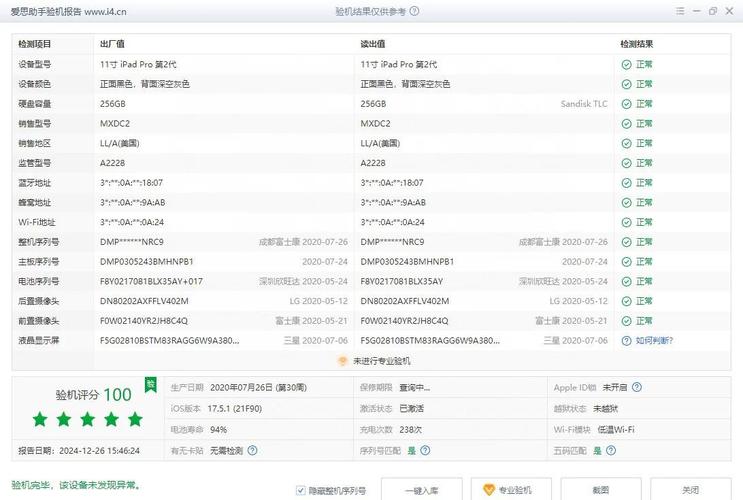Click the 已激活 activation status value
This screenshot has width=743, height=500.
[x=411, y=409]
